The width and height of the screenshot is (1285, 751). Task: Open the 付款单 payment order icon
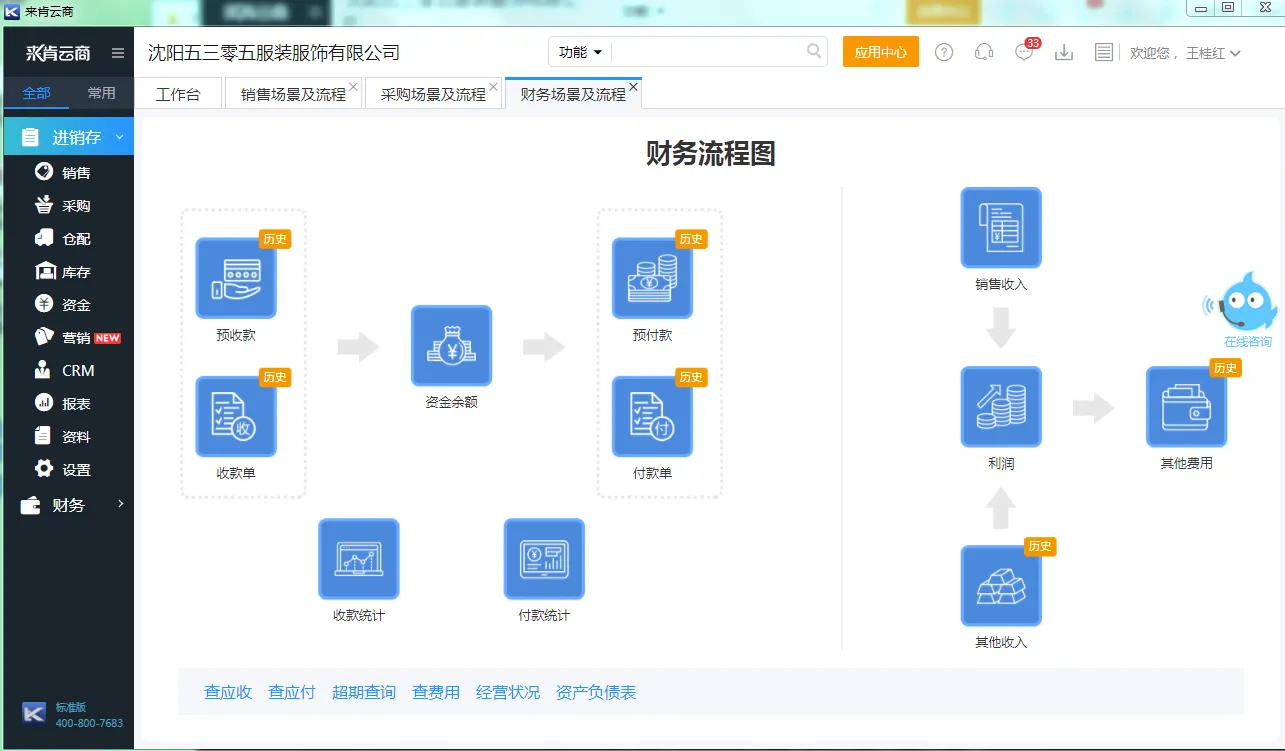pos(652,416)
